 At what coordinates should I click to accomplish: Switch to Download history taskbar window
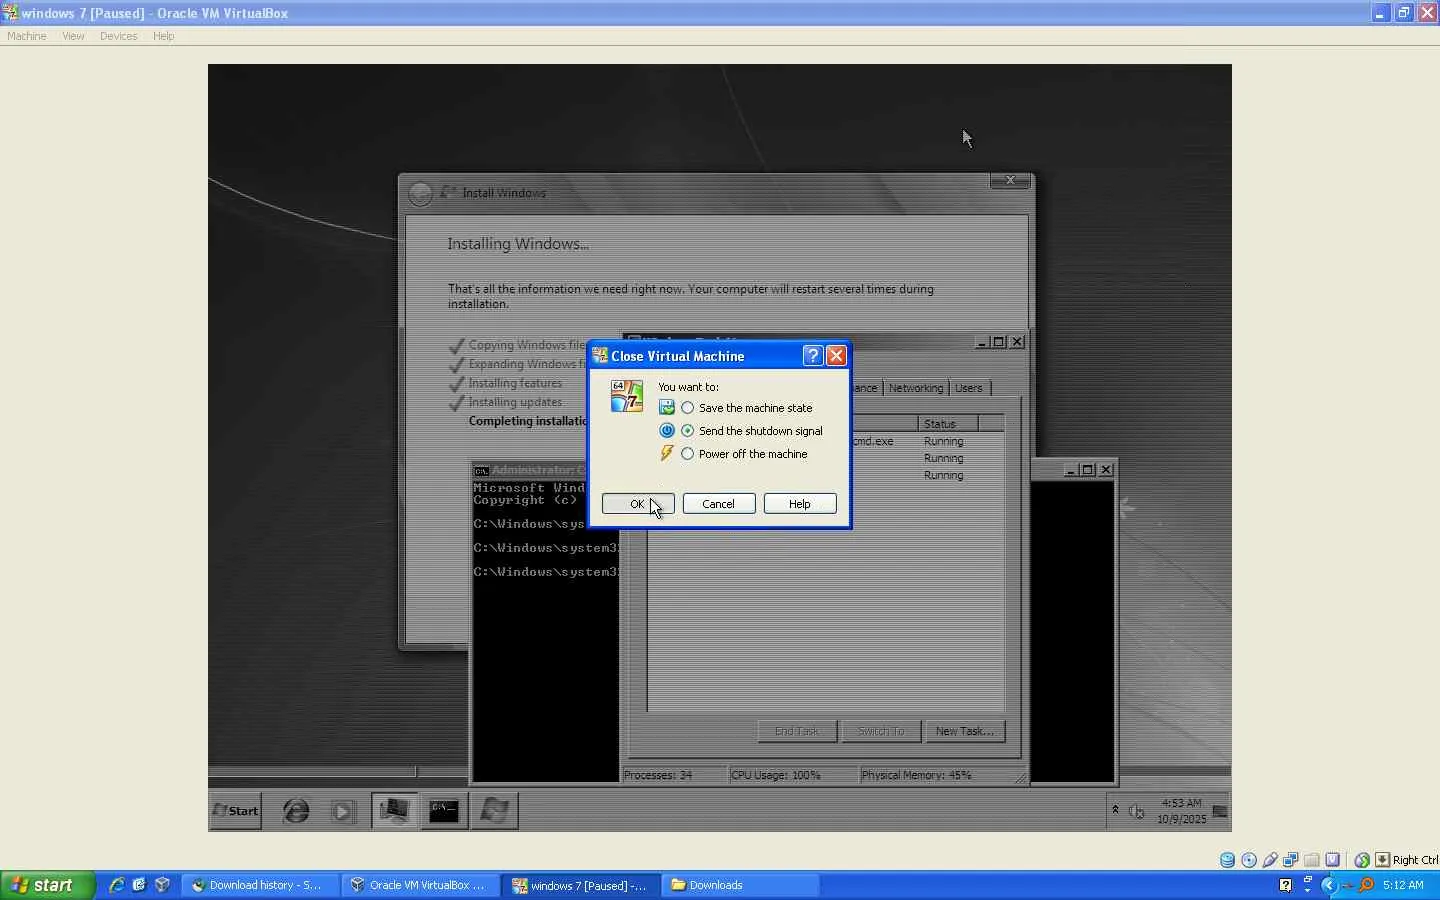point(260,885)
